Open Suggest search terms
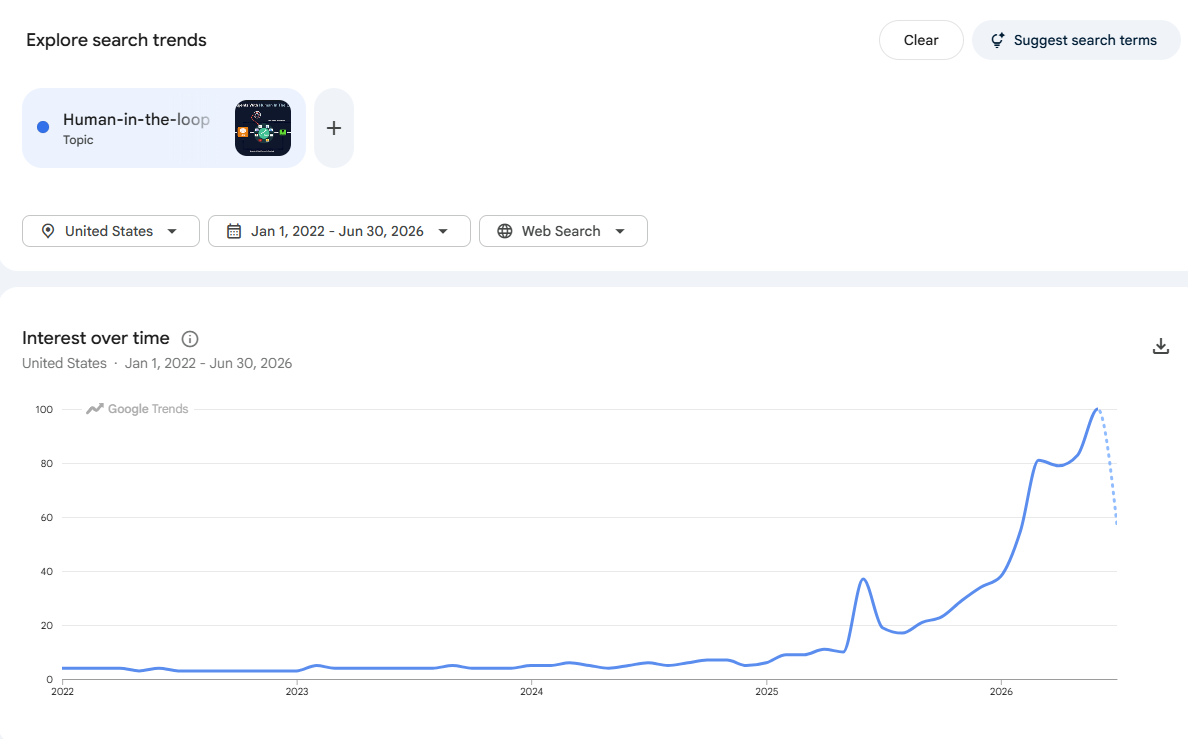1188x739 pixels. [x=1076, y=40]
